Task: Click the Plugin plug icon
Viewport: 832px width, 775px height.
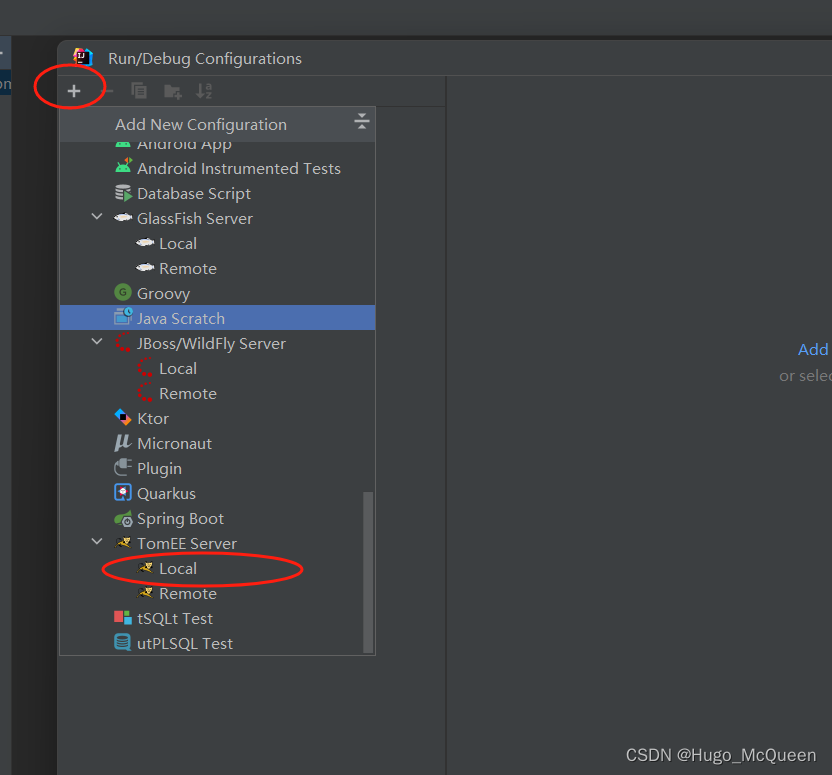Action: click(x=123, y=467)
